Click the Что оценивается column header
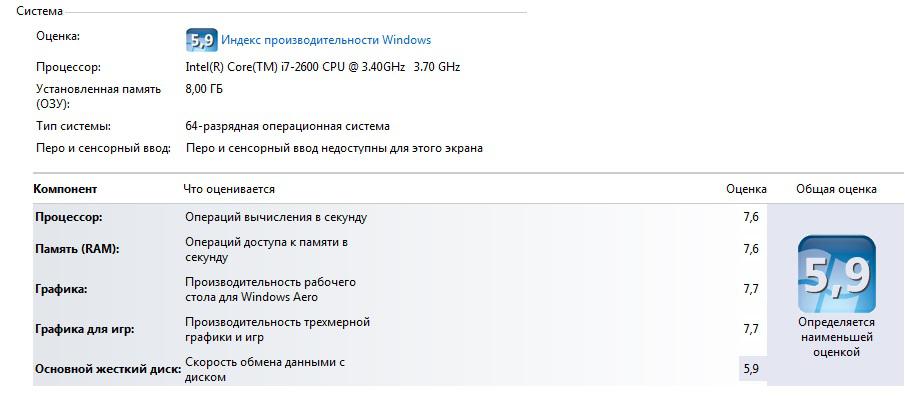905x402 pixels. pyautogui.click(x=229, y=189)
